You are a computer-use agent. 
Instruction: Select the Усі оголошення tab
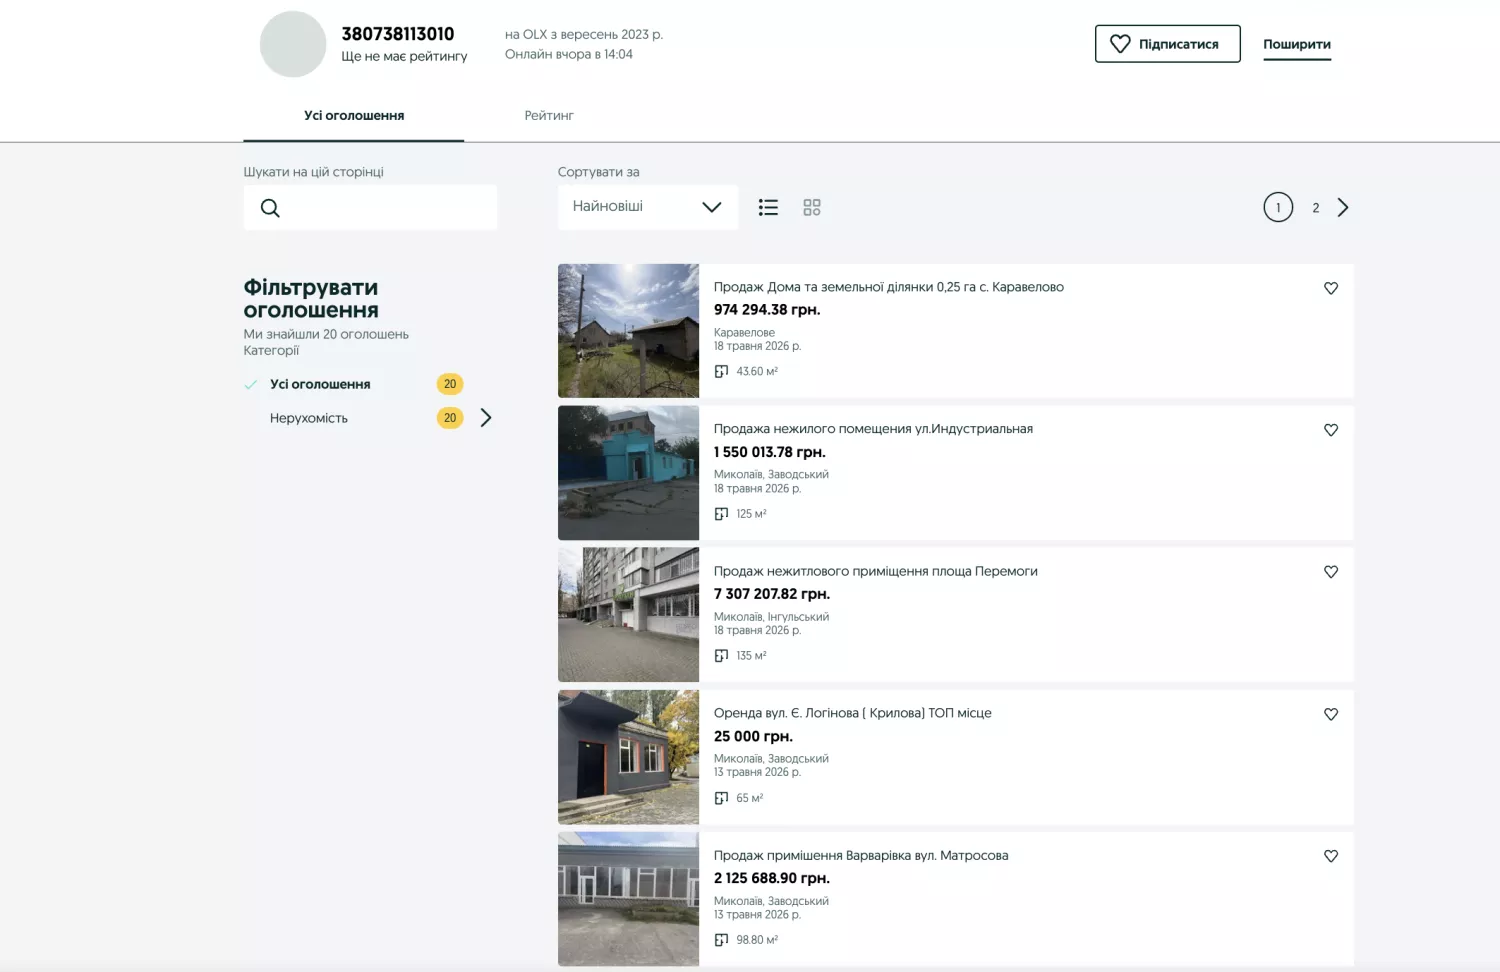(354, 116)
